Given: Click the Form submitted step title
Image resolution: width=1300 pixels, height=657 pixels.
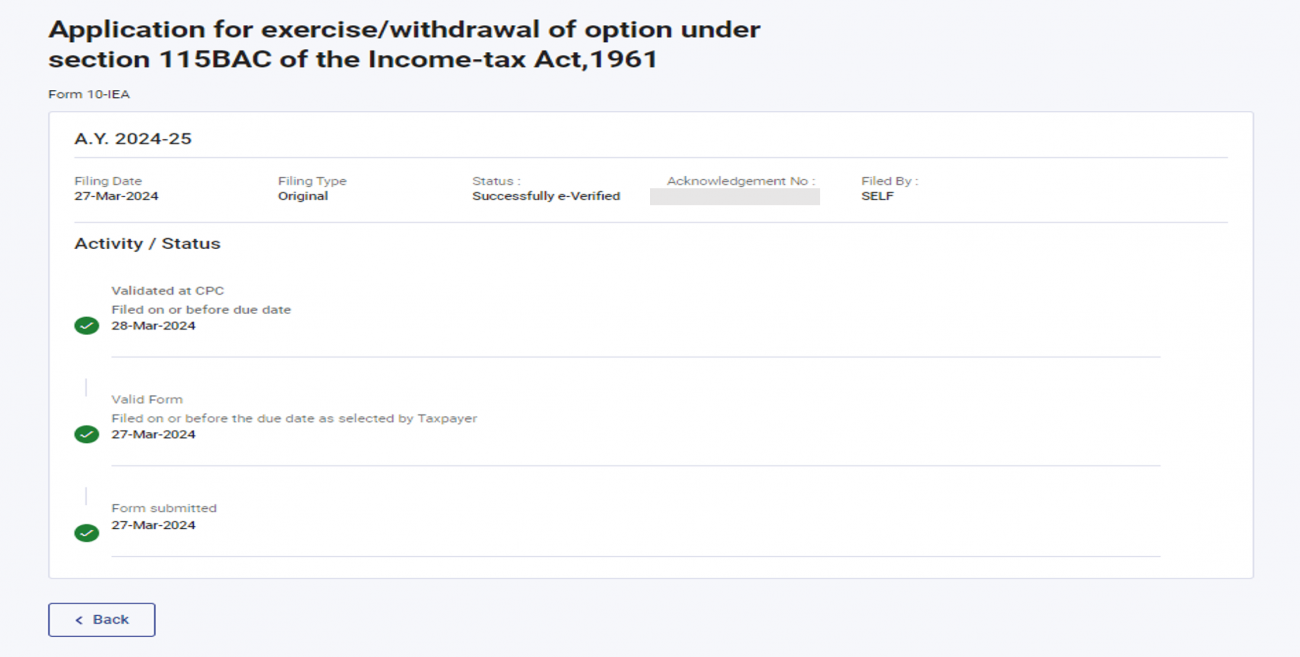Looking at the screenshot, I should point(164,508).
